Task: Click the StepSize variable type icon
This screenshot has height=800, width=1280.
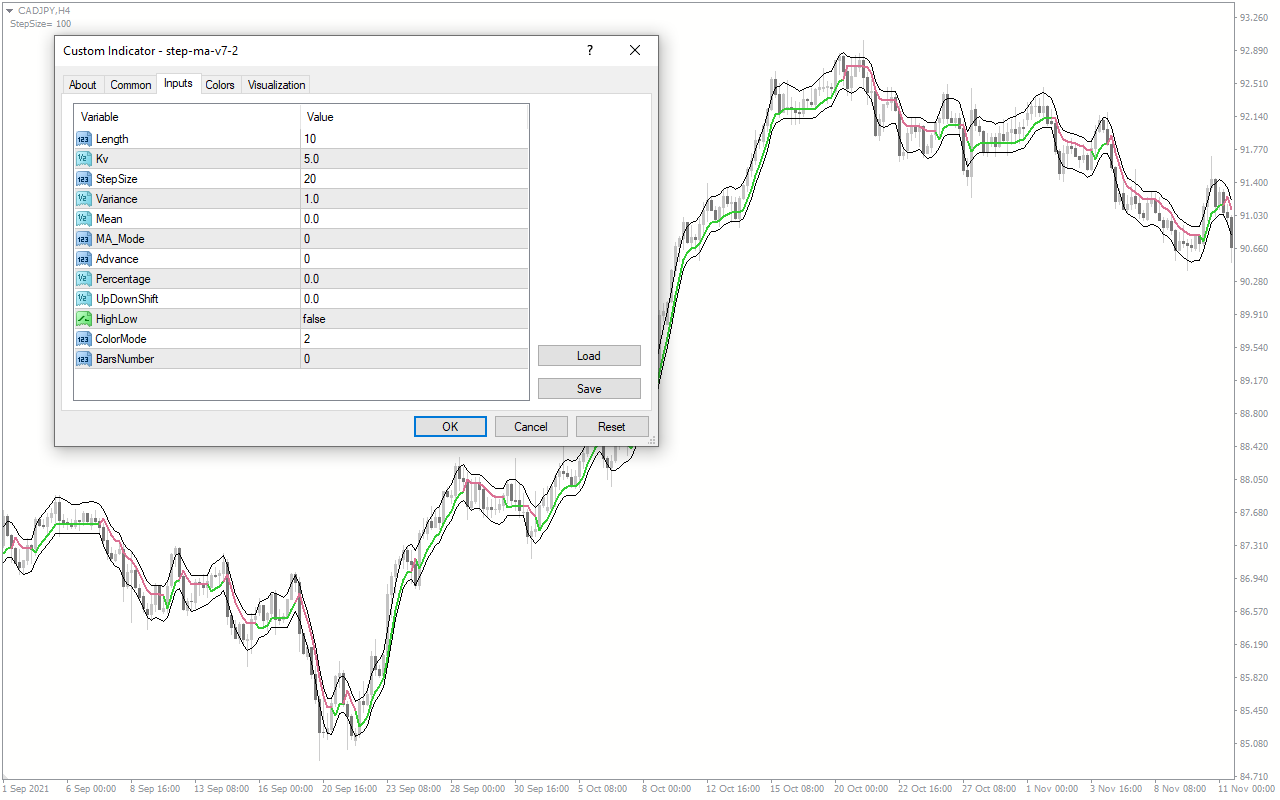Action: pyautogui.click(x=83, y=179)
